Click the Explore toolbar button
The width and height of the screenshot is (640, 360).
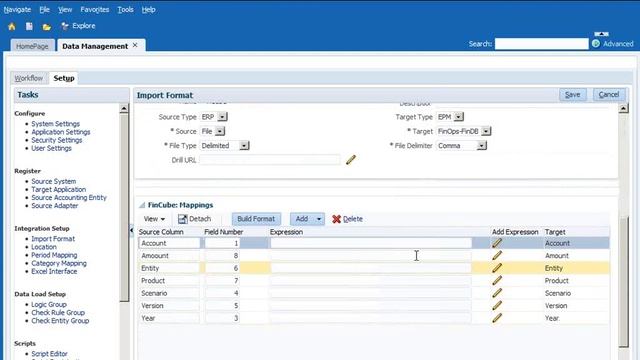coord(78,26)
